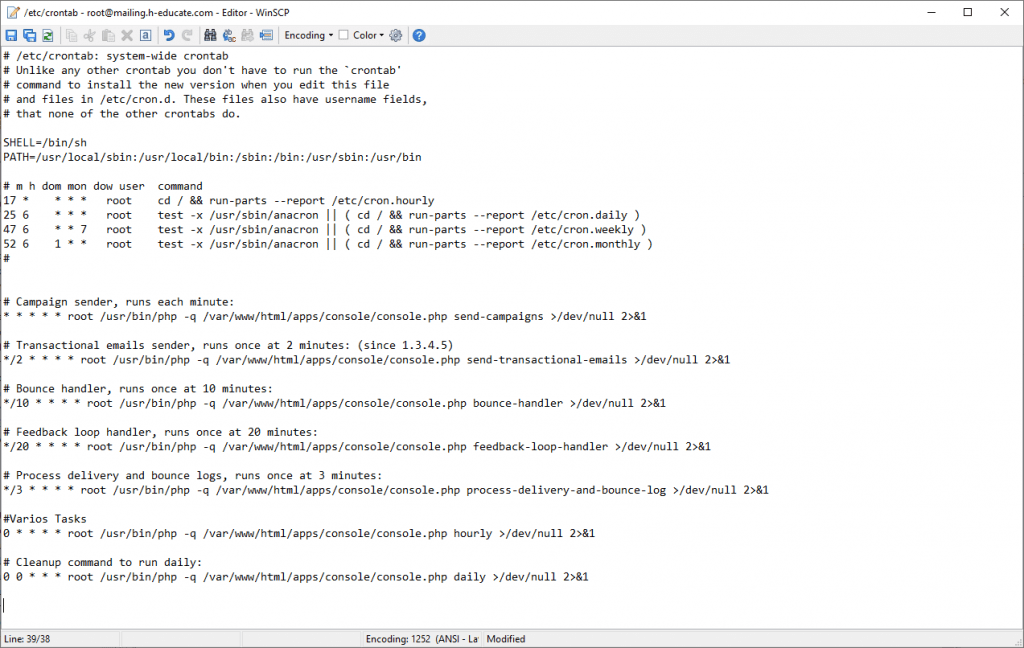Click the '# m h dom mon dow user command' line

[x=103, y=186]
